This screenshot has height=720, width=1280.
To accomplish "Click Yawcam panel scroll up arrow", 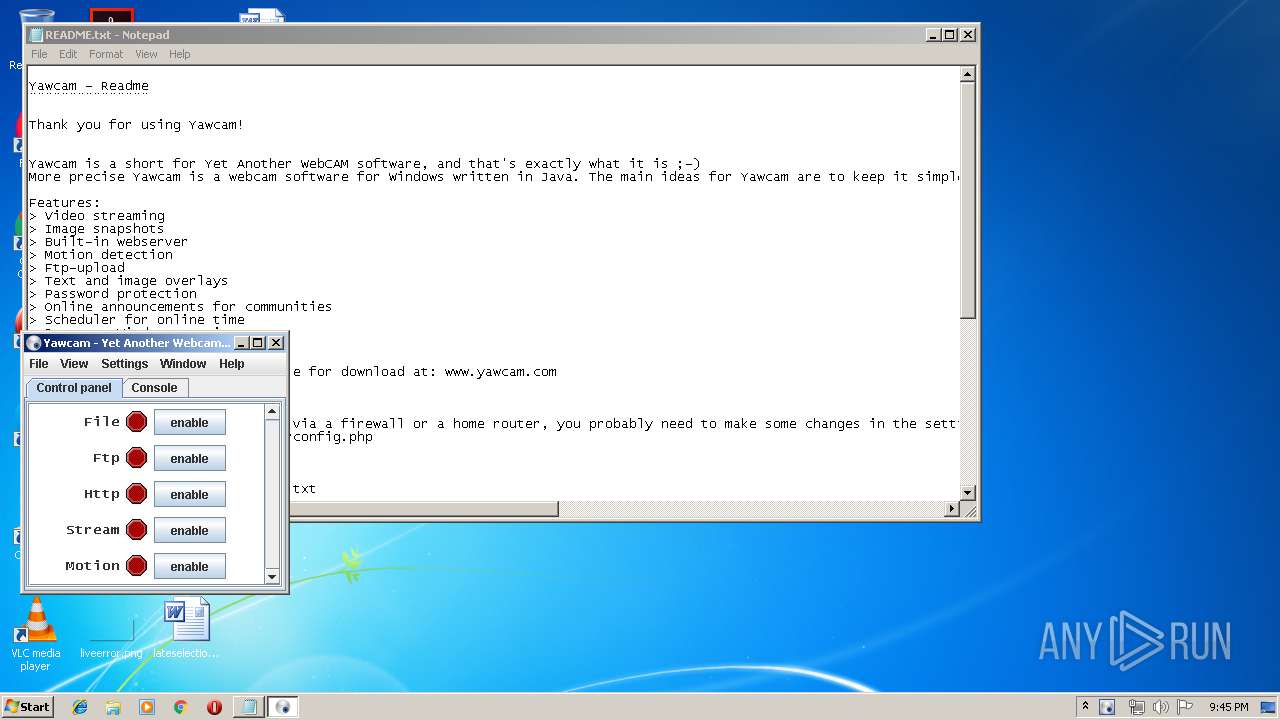I will tap(272, 411).
